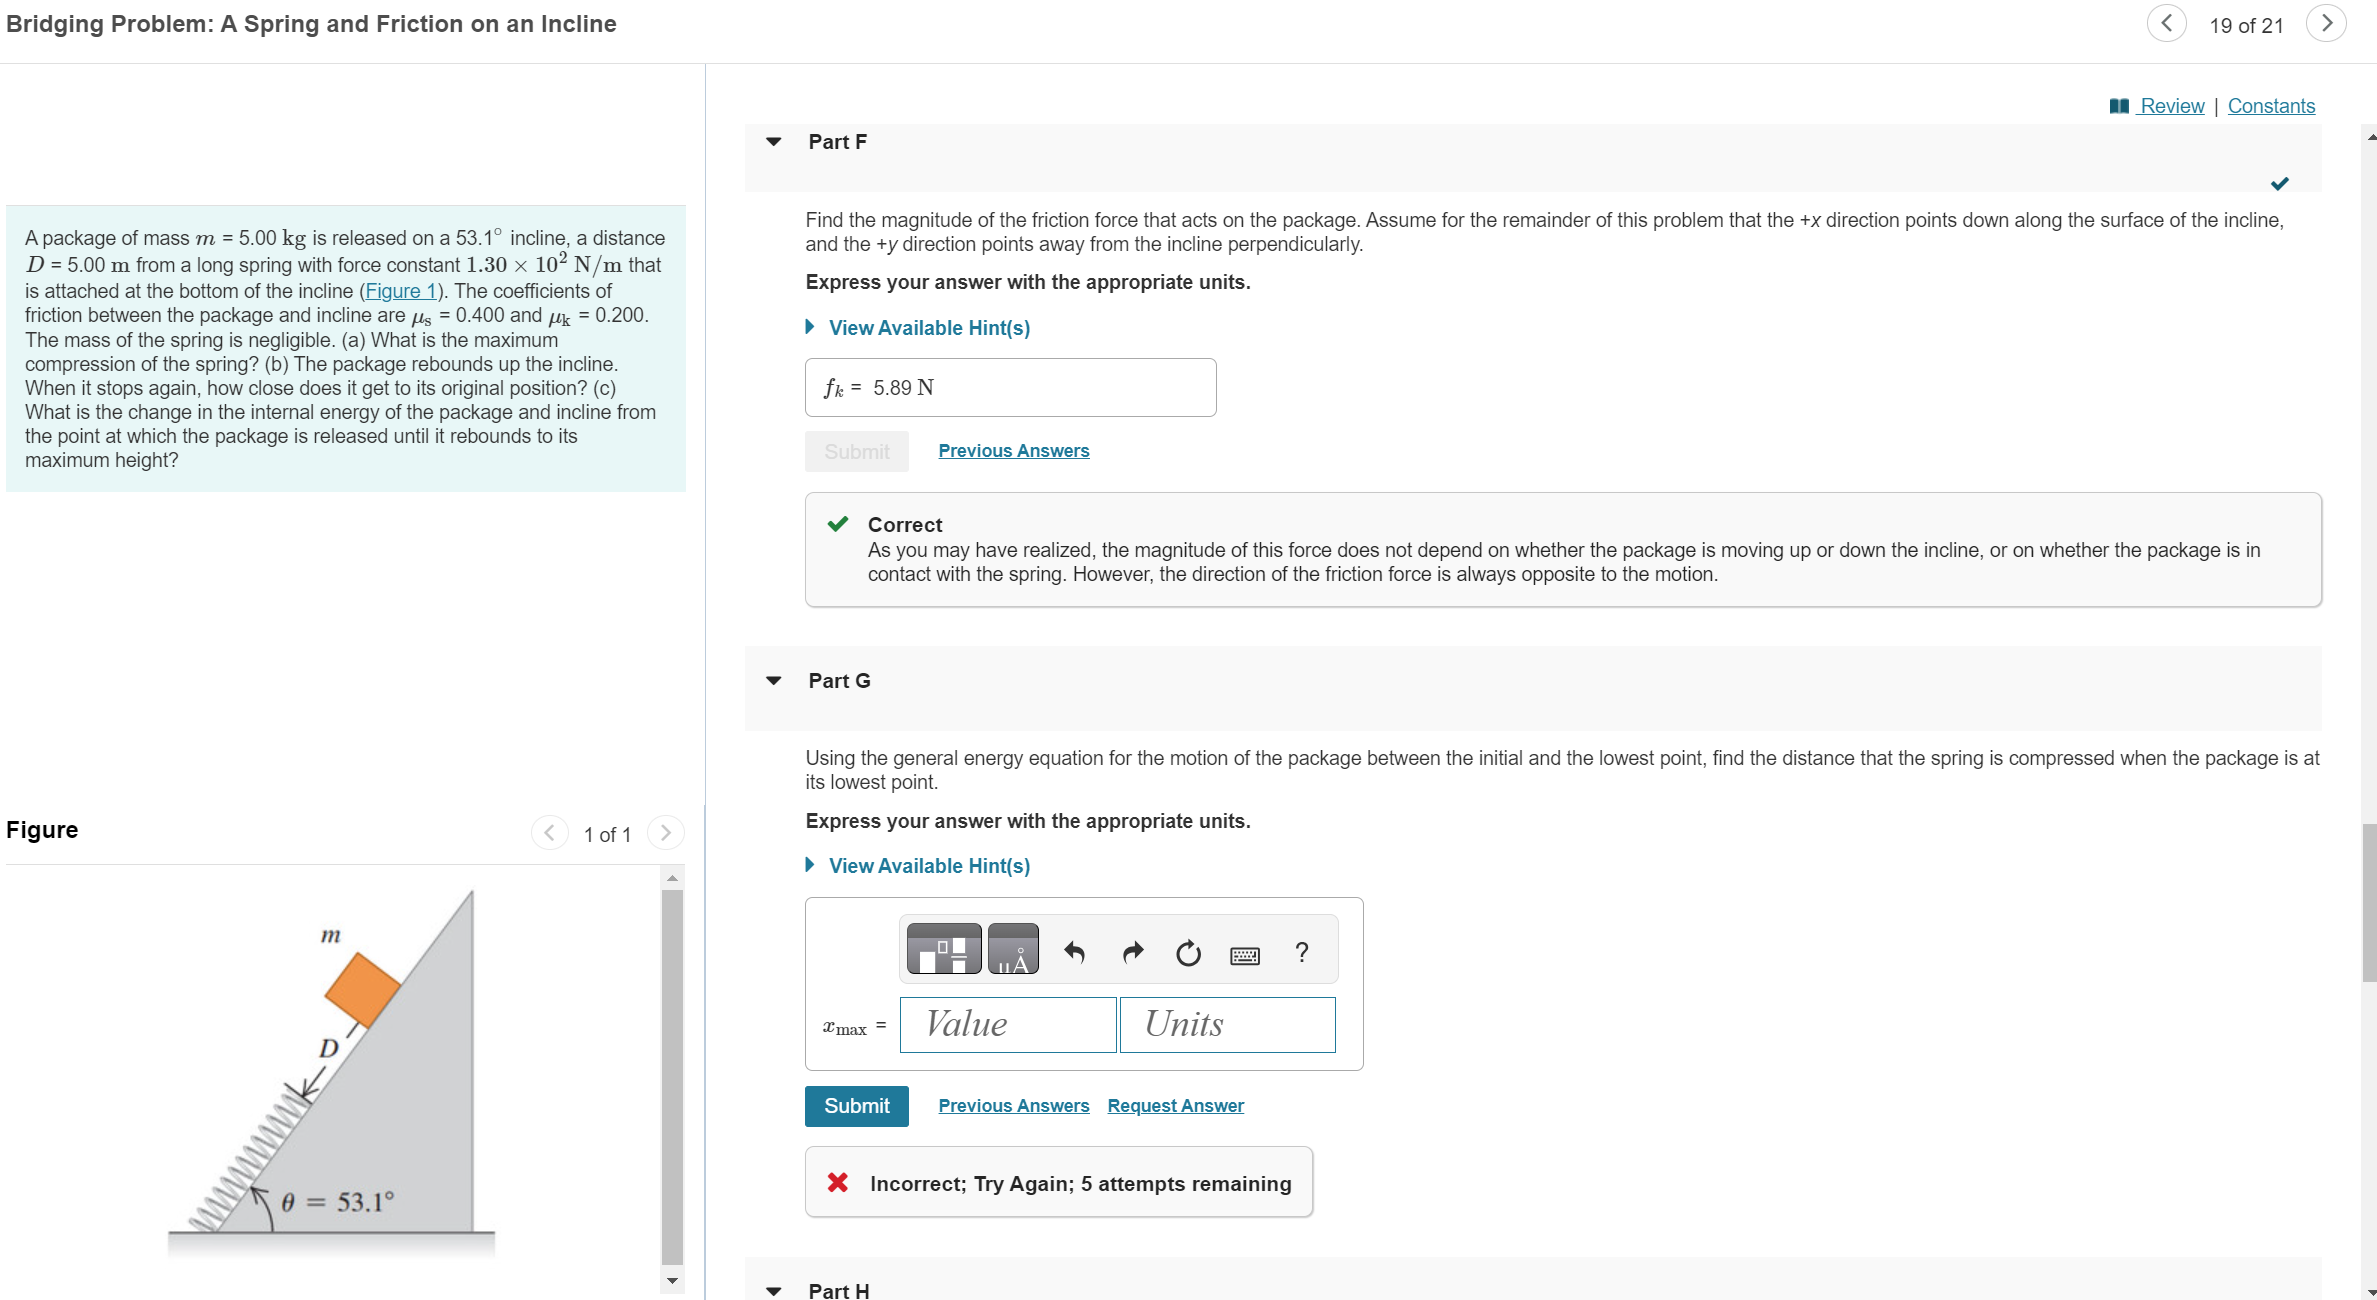2377x1300 pixels.
Task: Click the templates icon in answer toolbar
Action: [944, 949]
